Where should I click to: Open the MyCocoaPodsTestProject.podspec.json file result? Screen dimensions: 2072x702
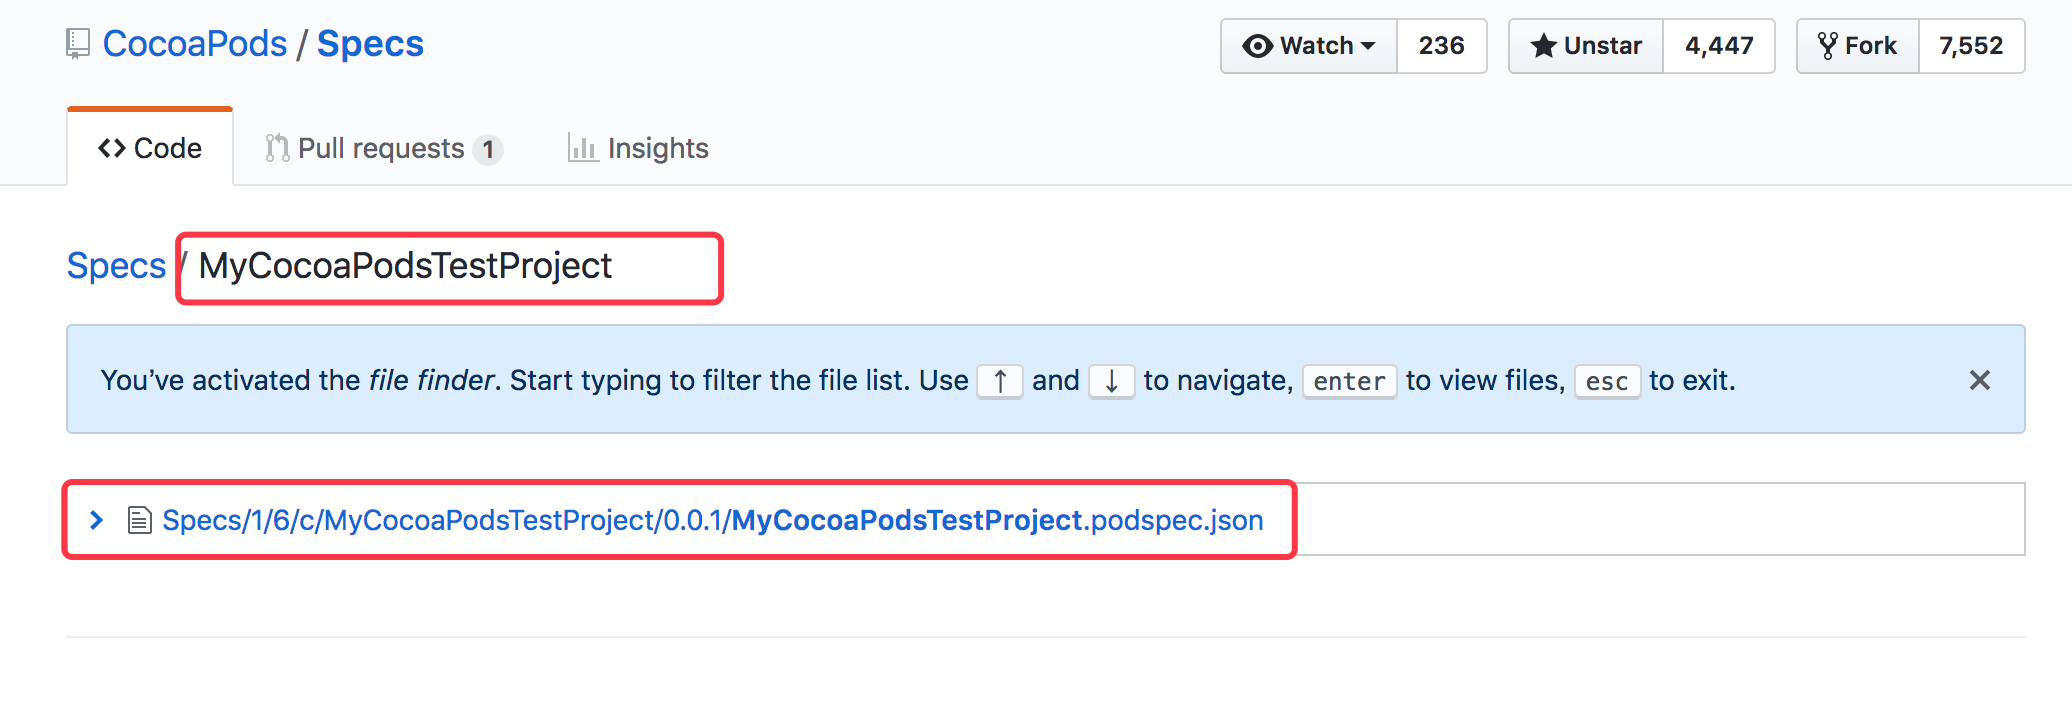click(x=712, y=520)
